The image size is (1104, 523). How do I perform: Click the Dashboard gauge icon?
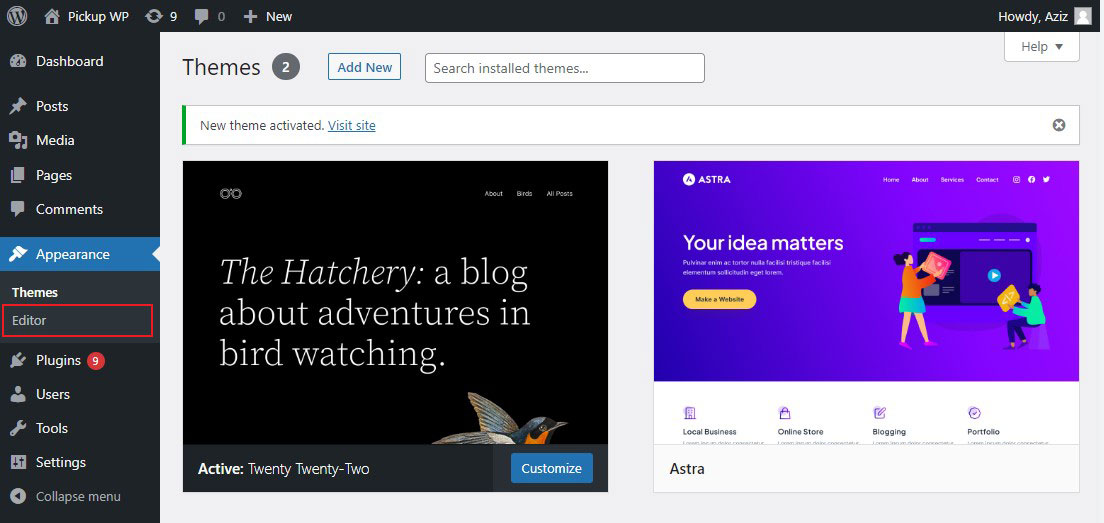click(x=18, y=61)
